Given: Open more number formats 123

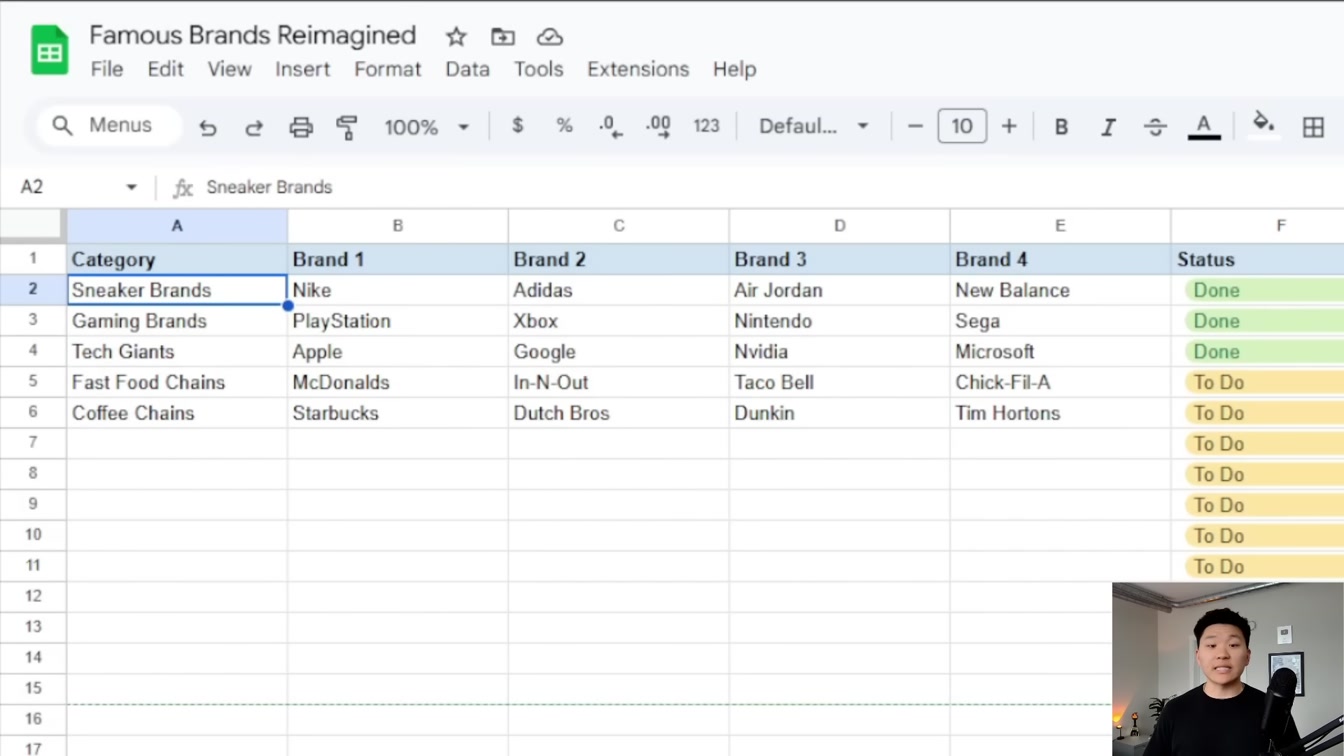Looking at the screenshot, I should (x=706, y=126).
